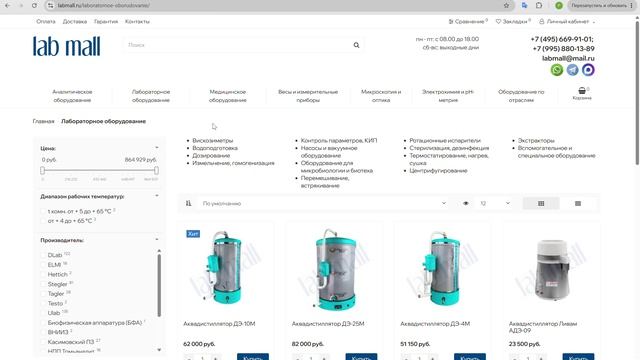Check the Testo manufacturer filter
This screenshot has height=360, width=640.
[43, 303]
